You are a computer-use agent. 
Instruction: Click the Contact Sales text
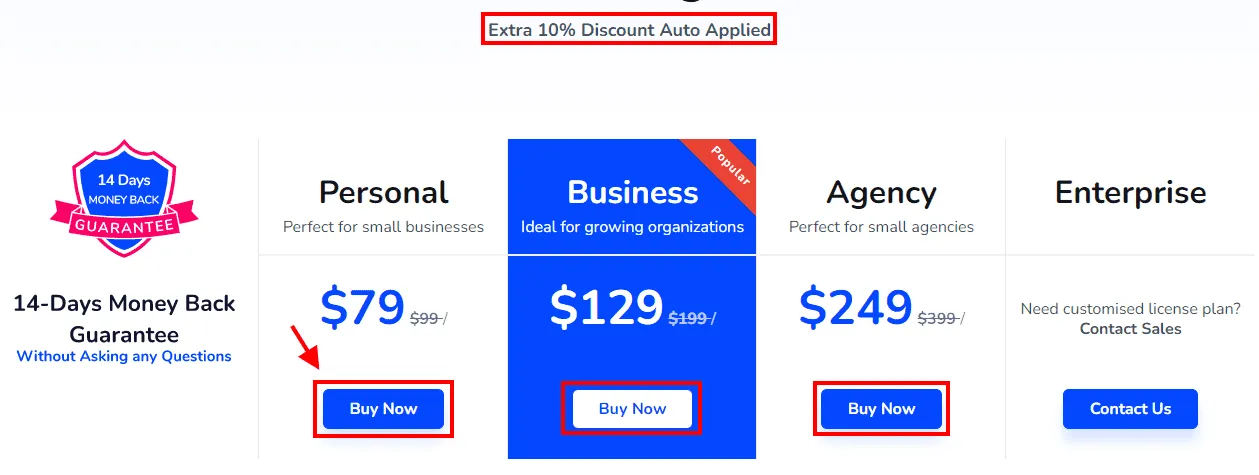[1130, 329]
